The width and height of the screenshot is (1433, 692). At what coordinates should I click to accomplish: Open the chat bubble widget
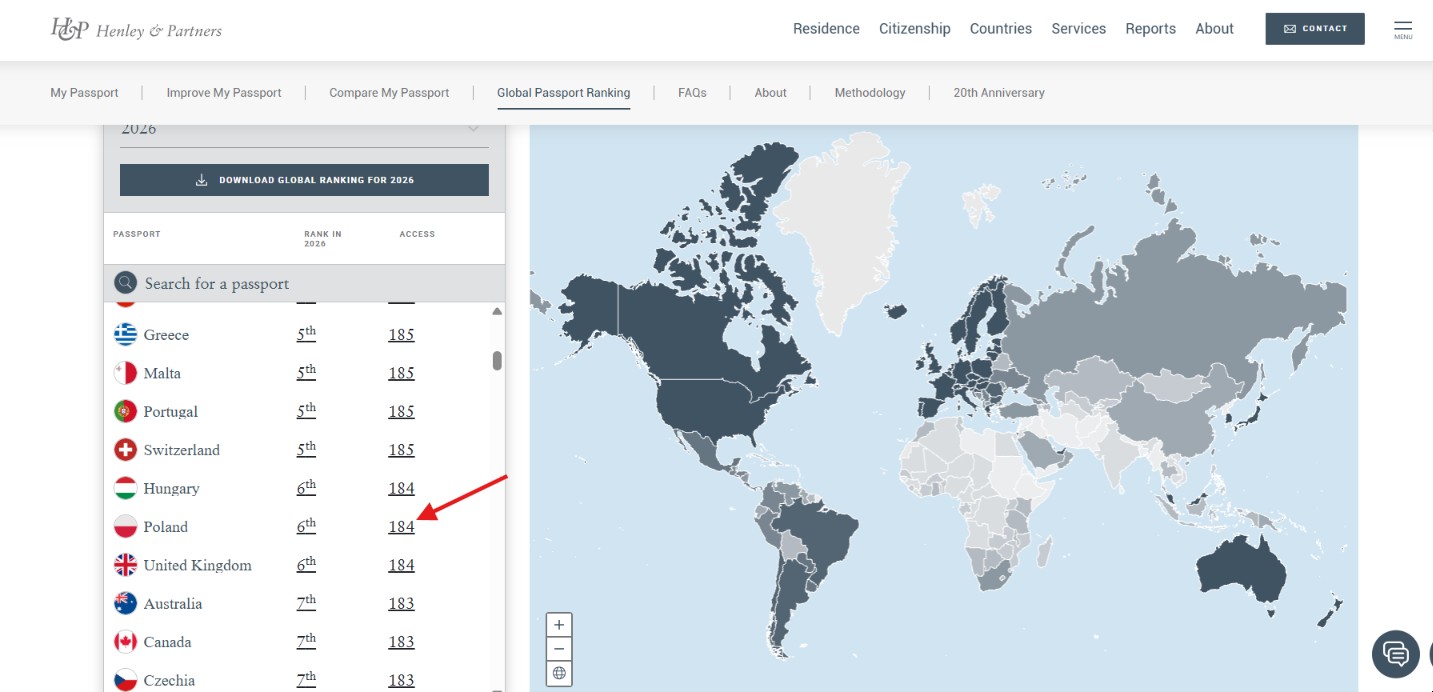point(1396,654)
